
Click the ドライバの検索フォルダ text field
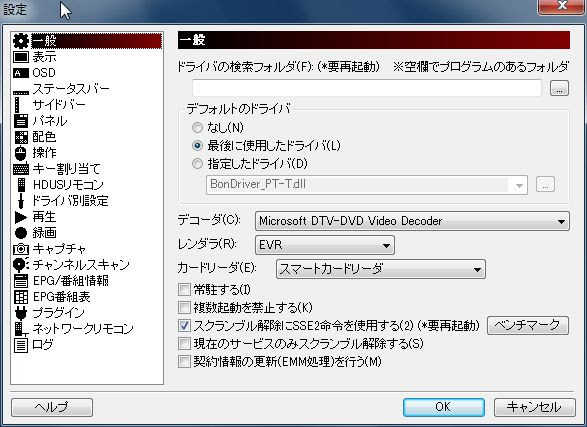pos(367,88)
